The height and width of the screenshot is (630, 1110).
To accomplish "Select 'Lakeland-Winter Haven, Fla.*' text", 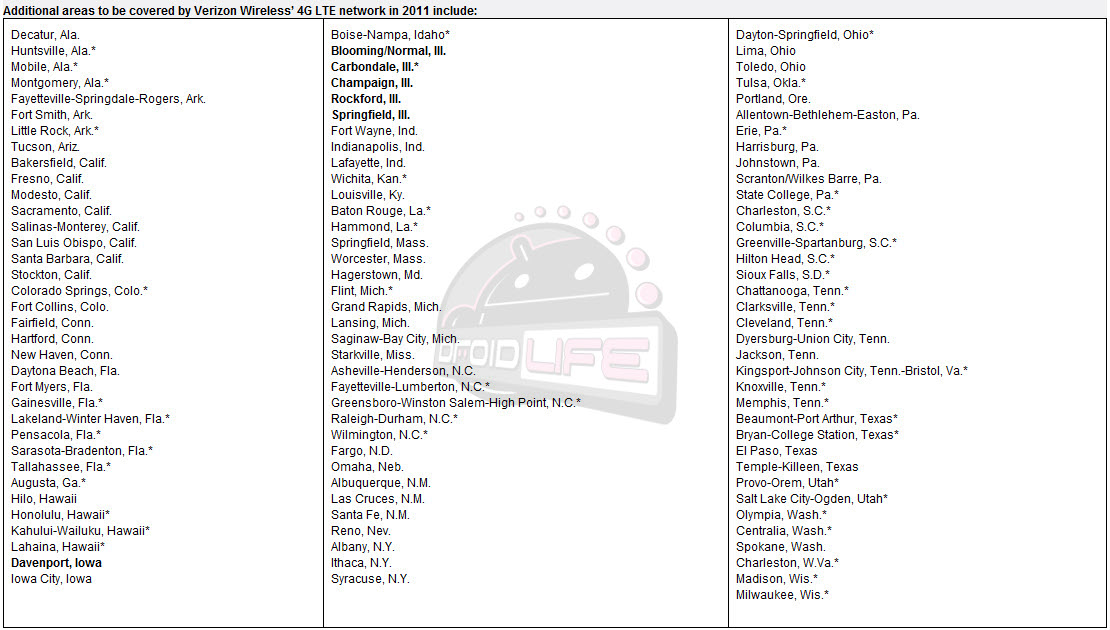I will (91, 419).
